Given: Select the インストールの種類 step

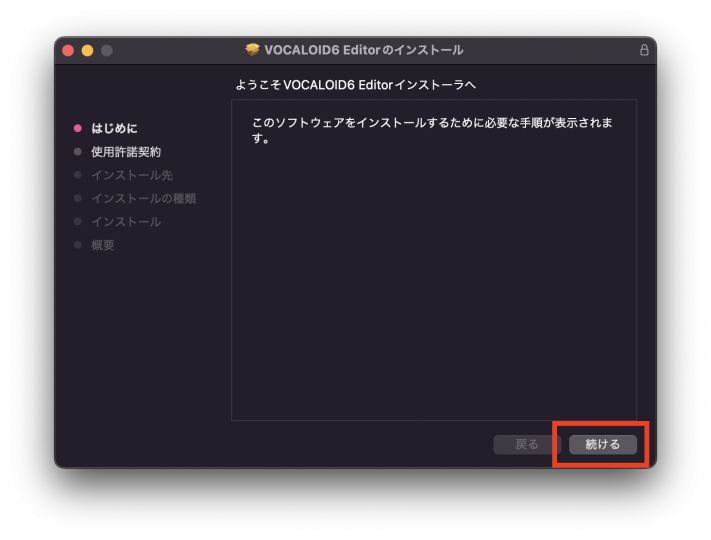Looking at the screenshot, I should (143, 198).
